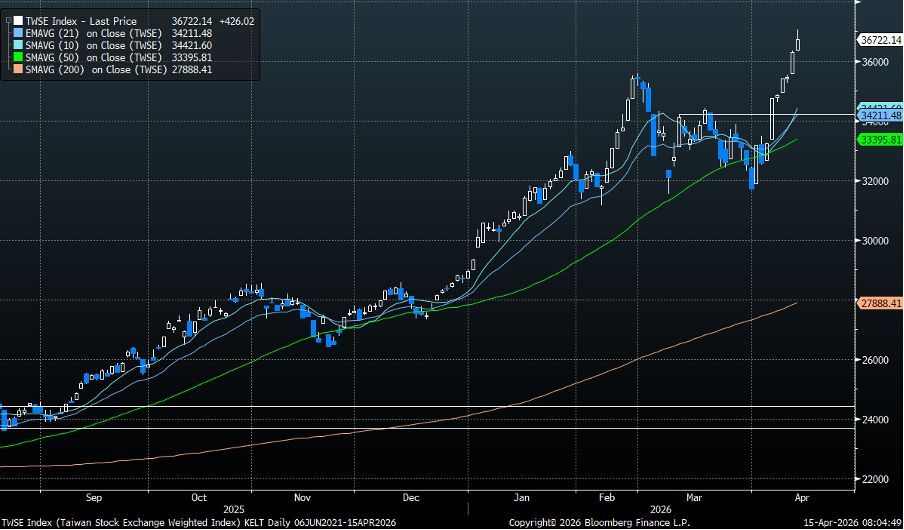Click the 15-Apr-2026 08:04:49 timestamp
The width and height of the screenshot is (904, 530).
853,523
